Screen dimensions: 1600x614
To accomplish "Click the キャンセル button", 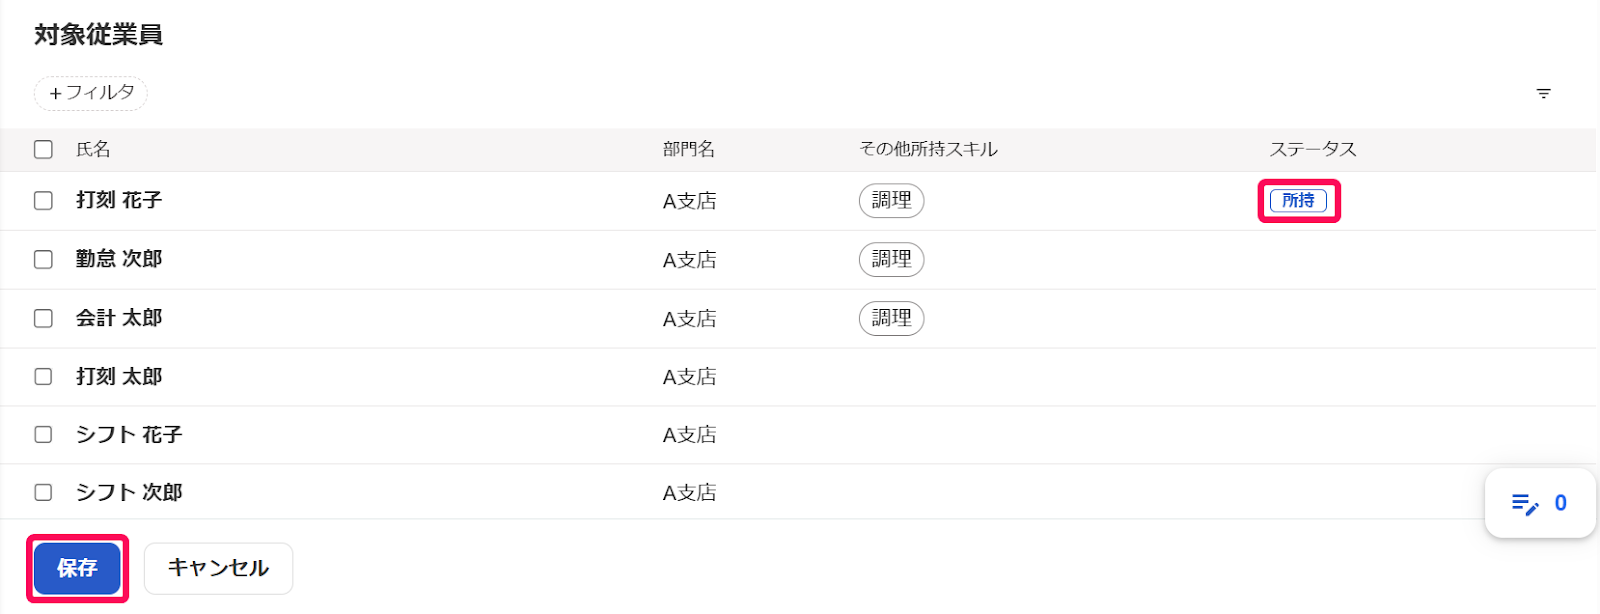I will tap(218, 568).
